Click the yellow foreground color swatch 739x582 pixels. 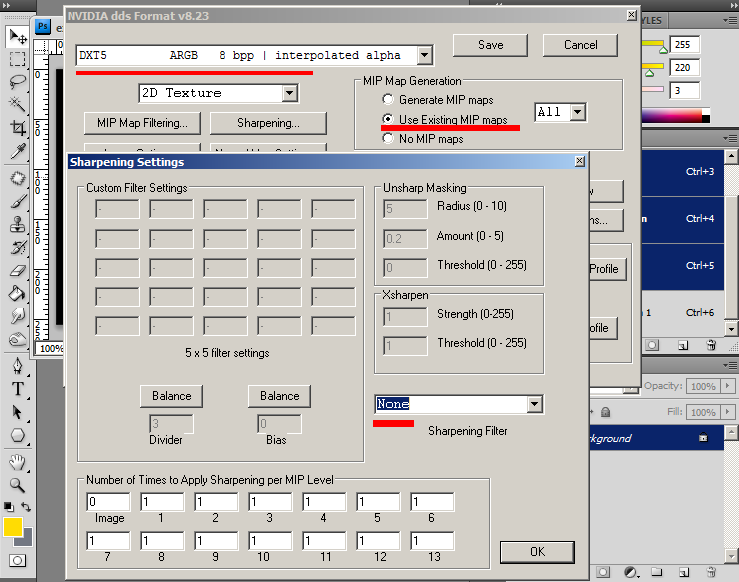pos(13,527)
